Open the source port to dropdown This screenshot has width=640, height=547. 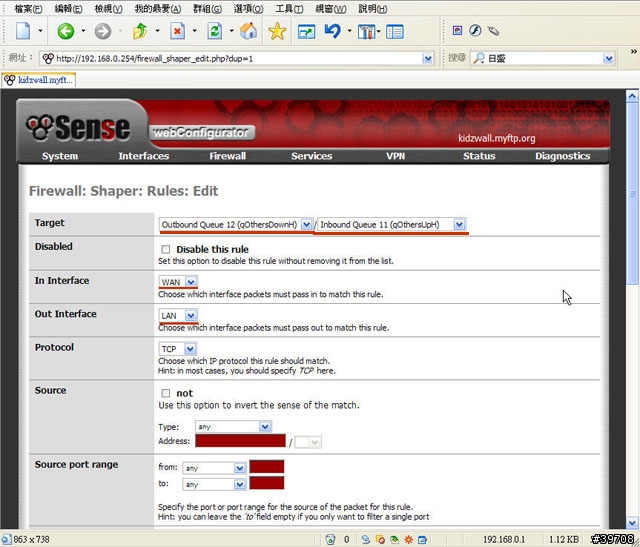214,485
